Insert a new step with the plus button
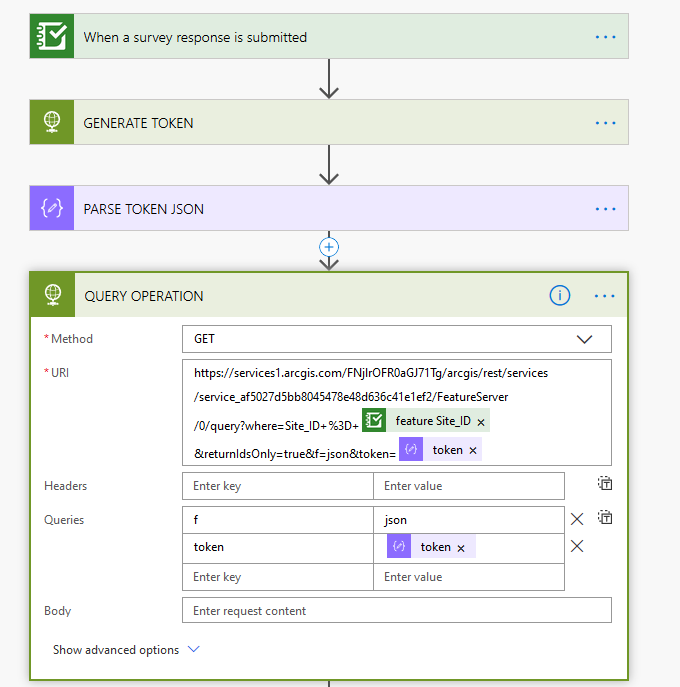Screen dimensions: 680x687 tap(329, 247)
